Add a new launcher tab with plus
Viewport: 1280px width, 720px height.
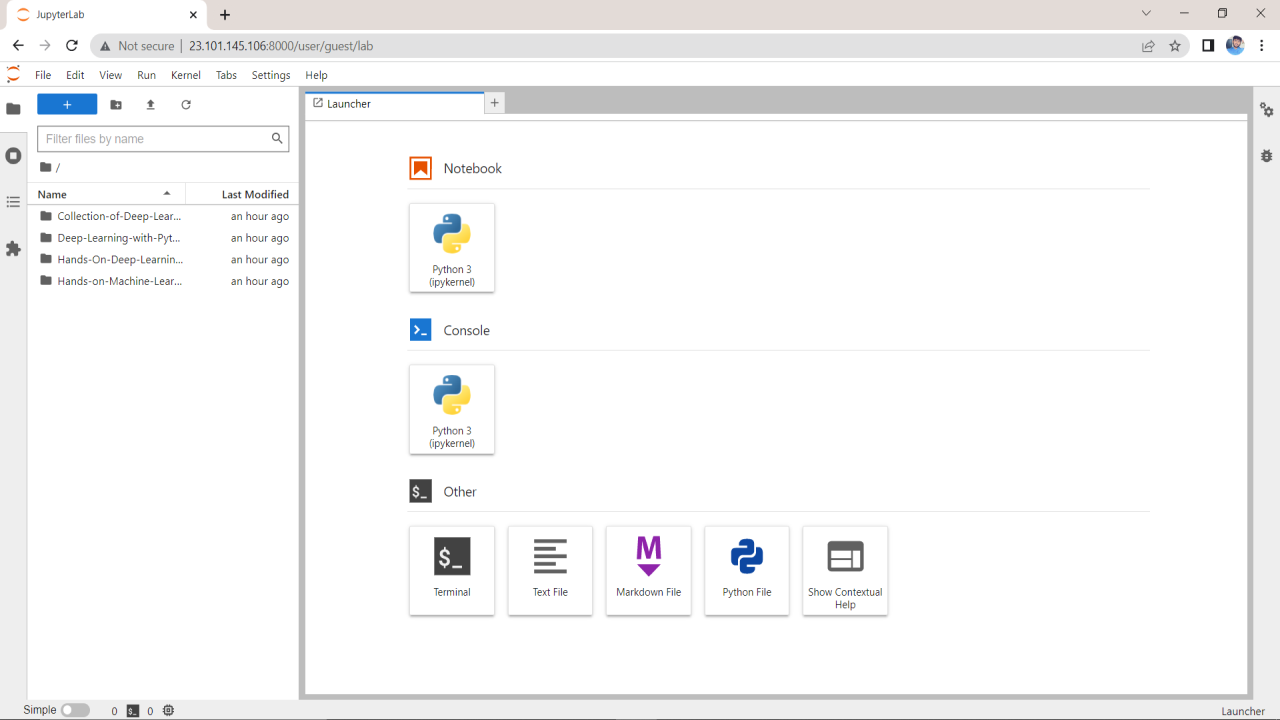(495, 103)
